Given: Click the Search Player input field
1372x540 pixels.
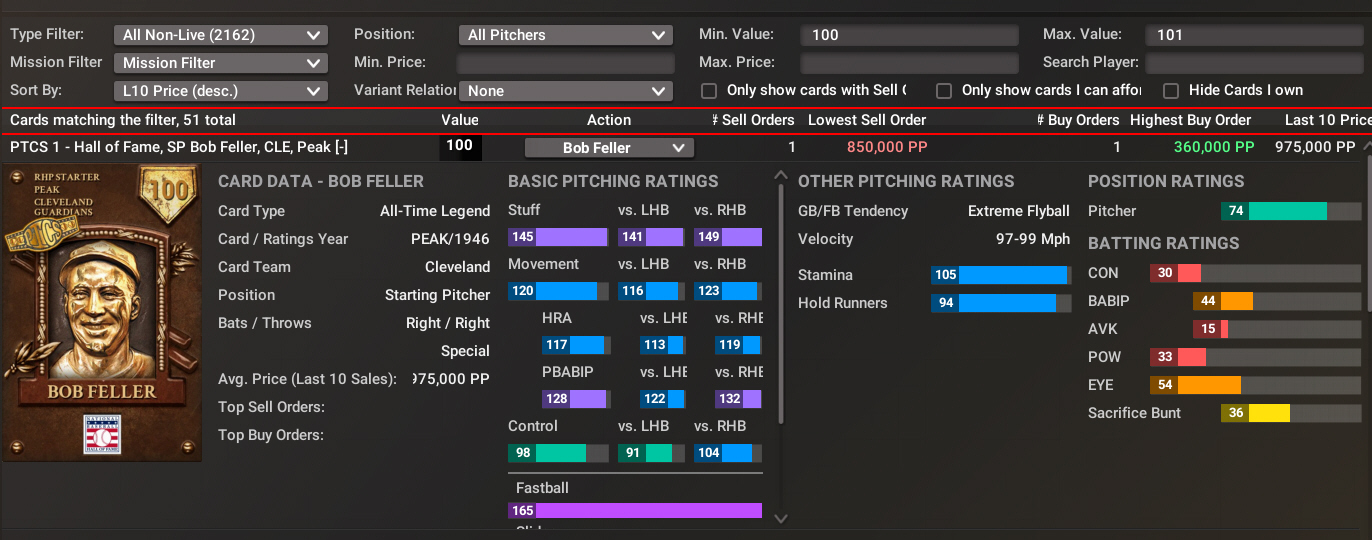Looking at the screenshot, I should click(x=1254, y=63).
